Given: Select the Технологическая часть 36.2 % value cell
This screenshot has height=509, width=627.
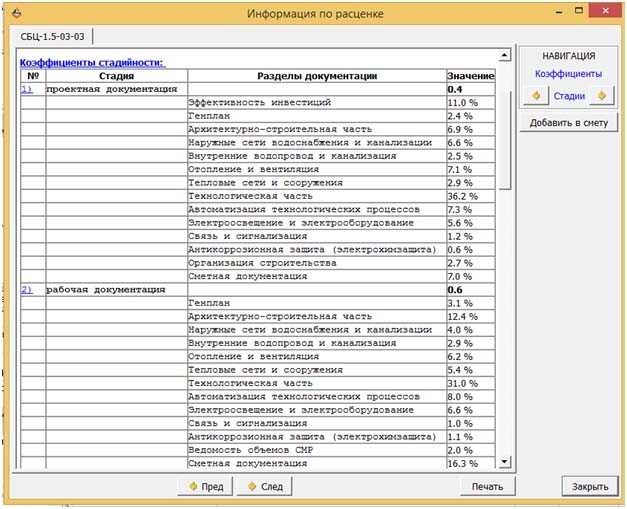Looking at the screenshot, I should click(470, 196).
